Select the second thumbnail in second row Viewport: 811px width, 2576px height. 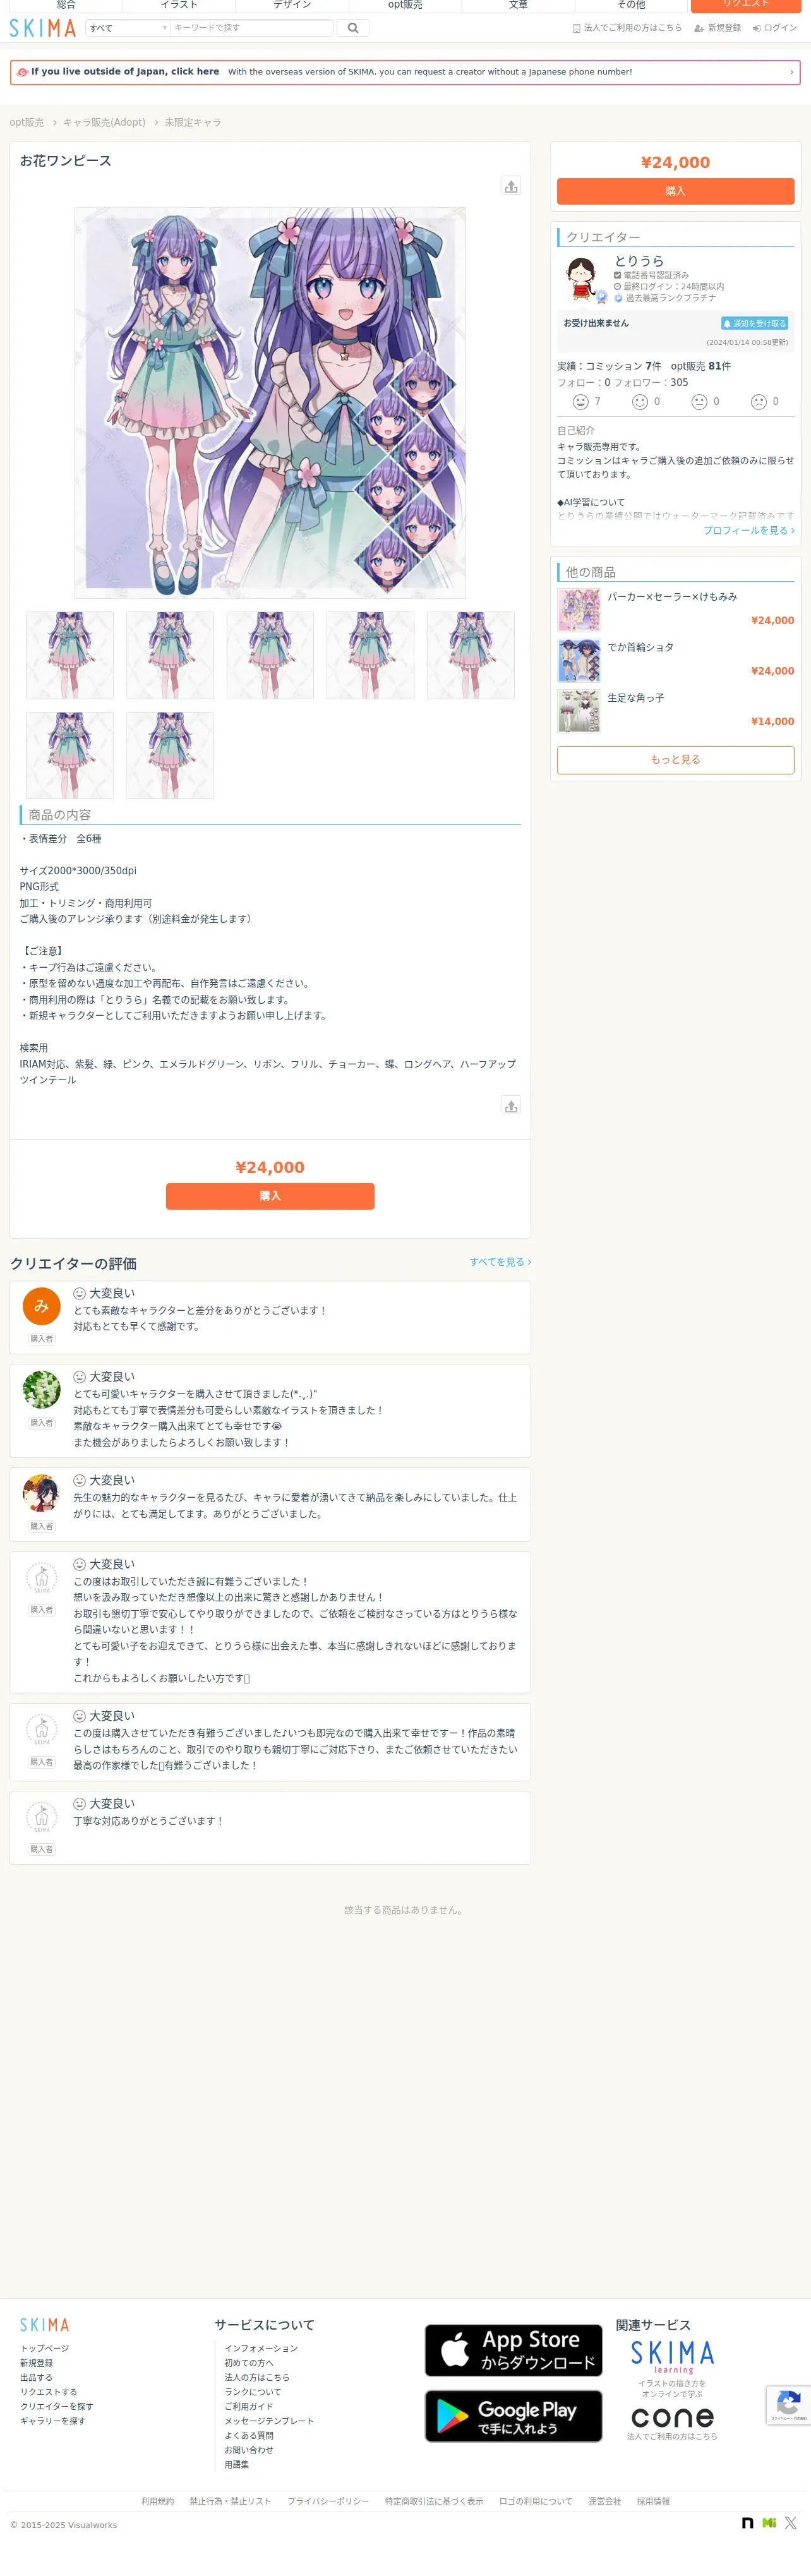pyautogui.click(x=170, y=755)
